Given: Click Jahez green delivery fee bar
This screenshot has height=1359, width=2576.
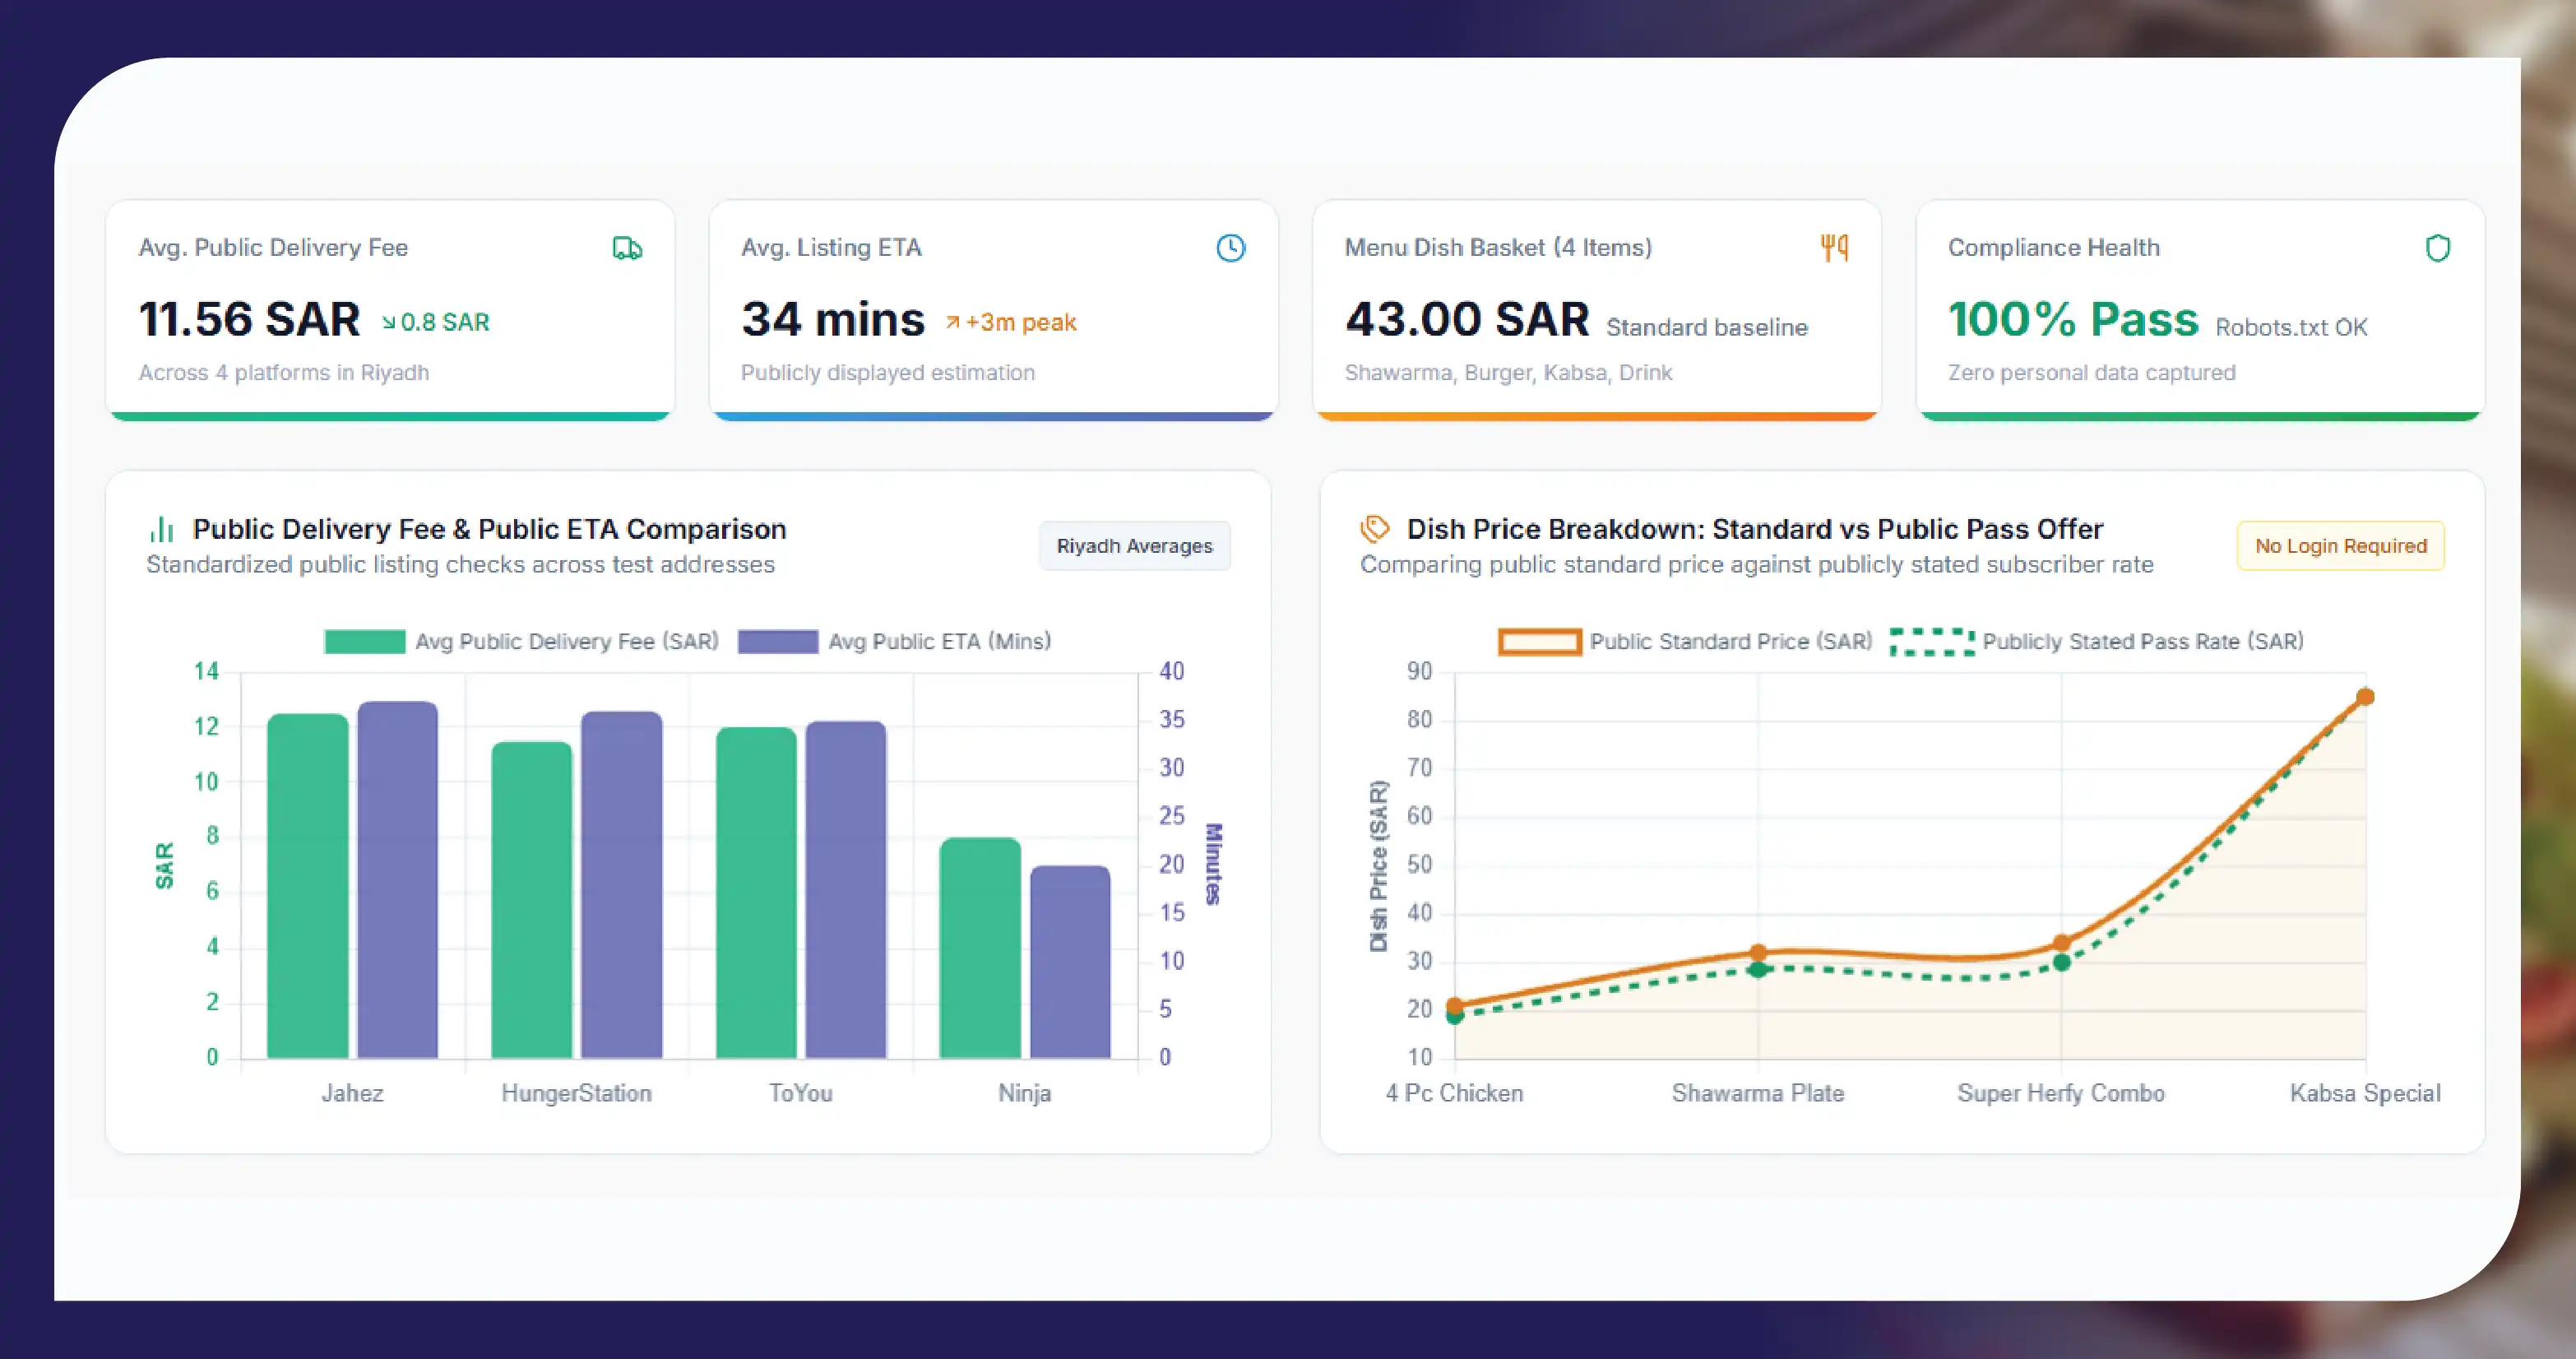Looking at the screenshot, I should click(308, 885).
